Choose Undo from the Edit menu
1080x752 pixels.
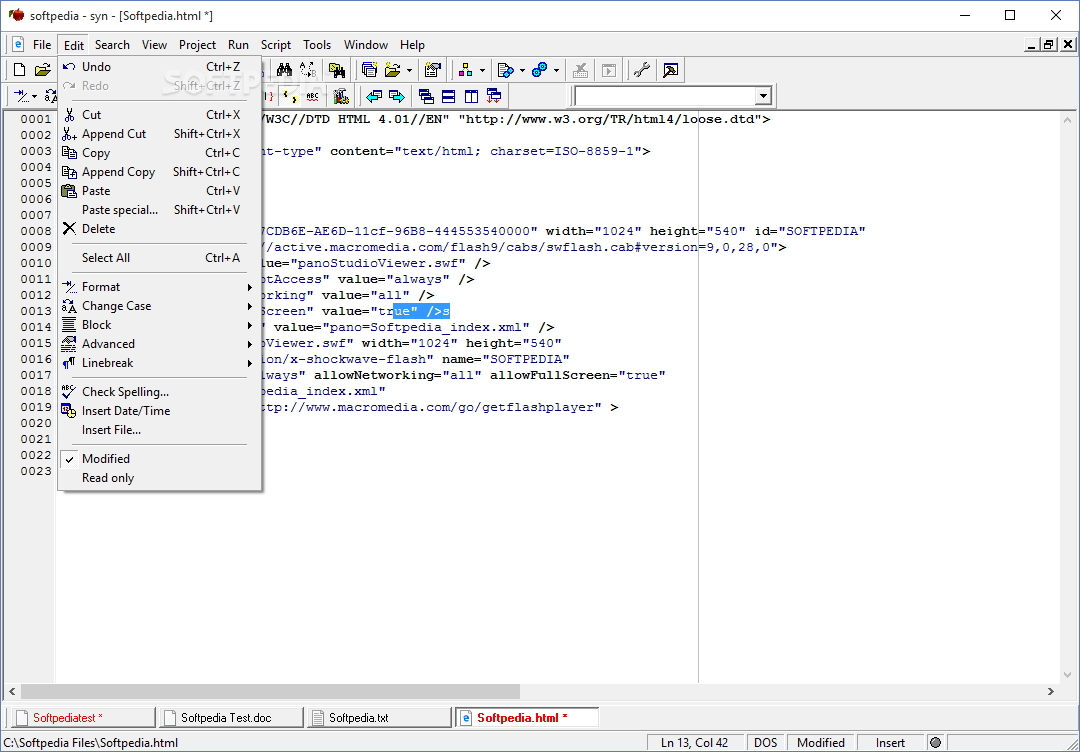point(160,67)
